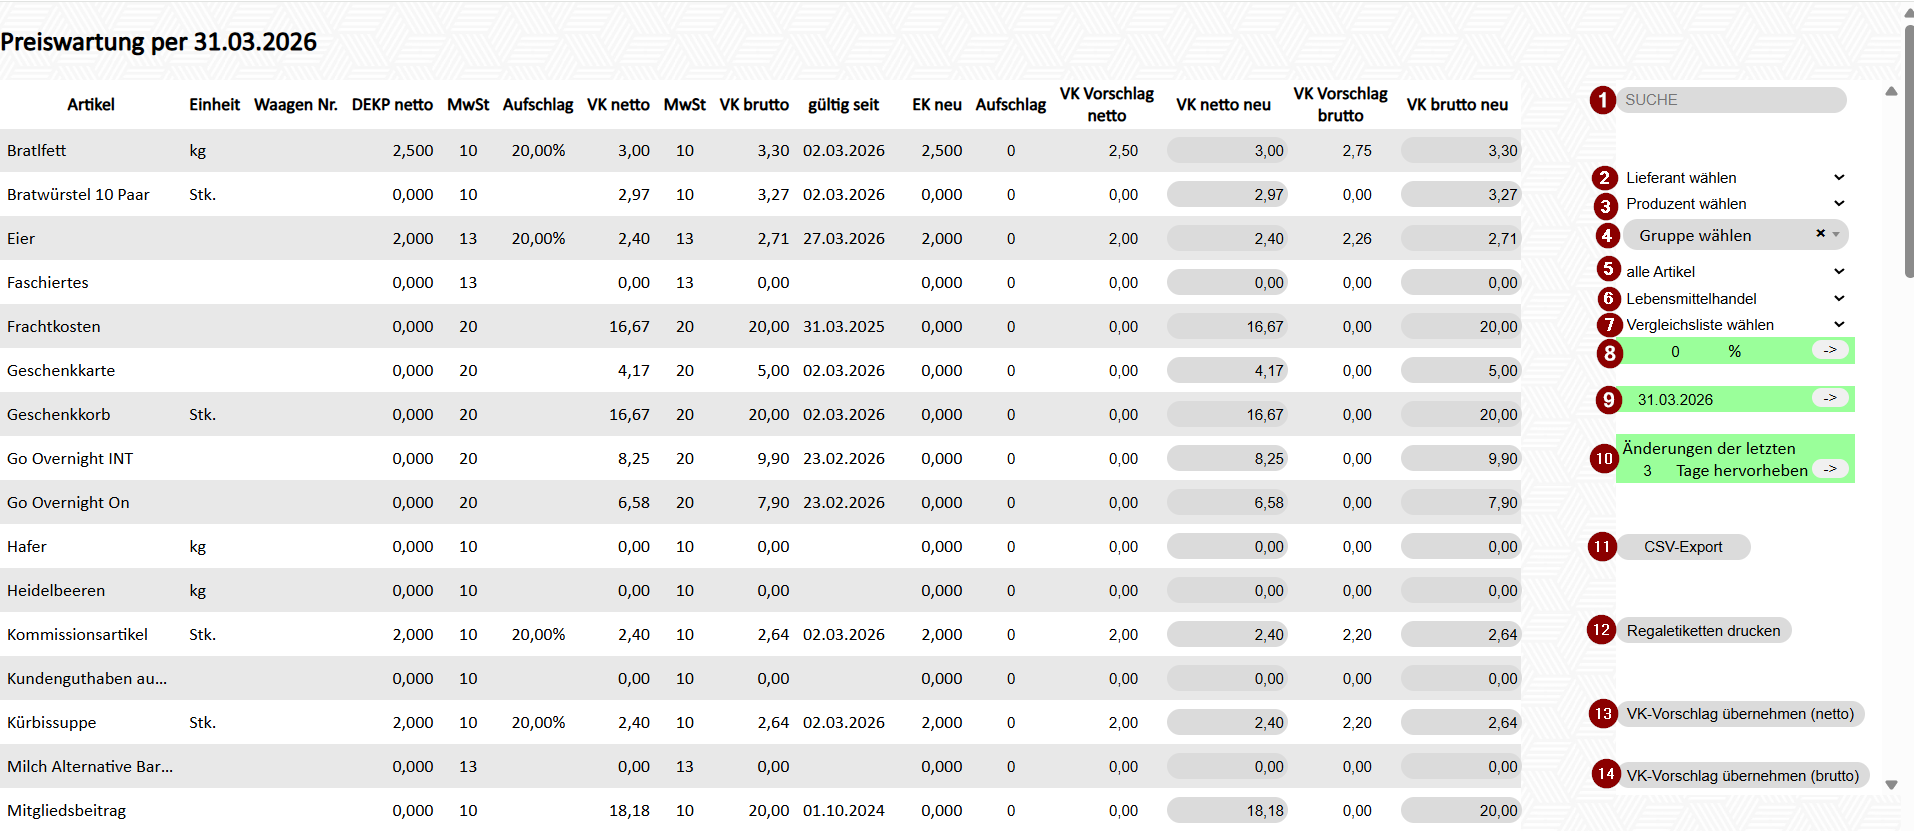Clear the Gruppe wählen selection (x)
Screen dimensions: 1914x831
click(x=1820, y=234)
